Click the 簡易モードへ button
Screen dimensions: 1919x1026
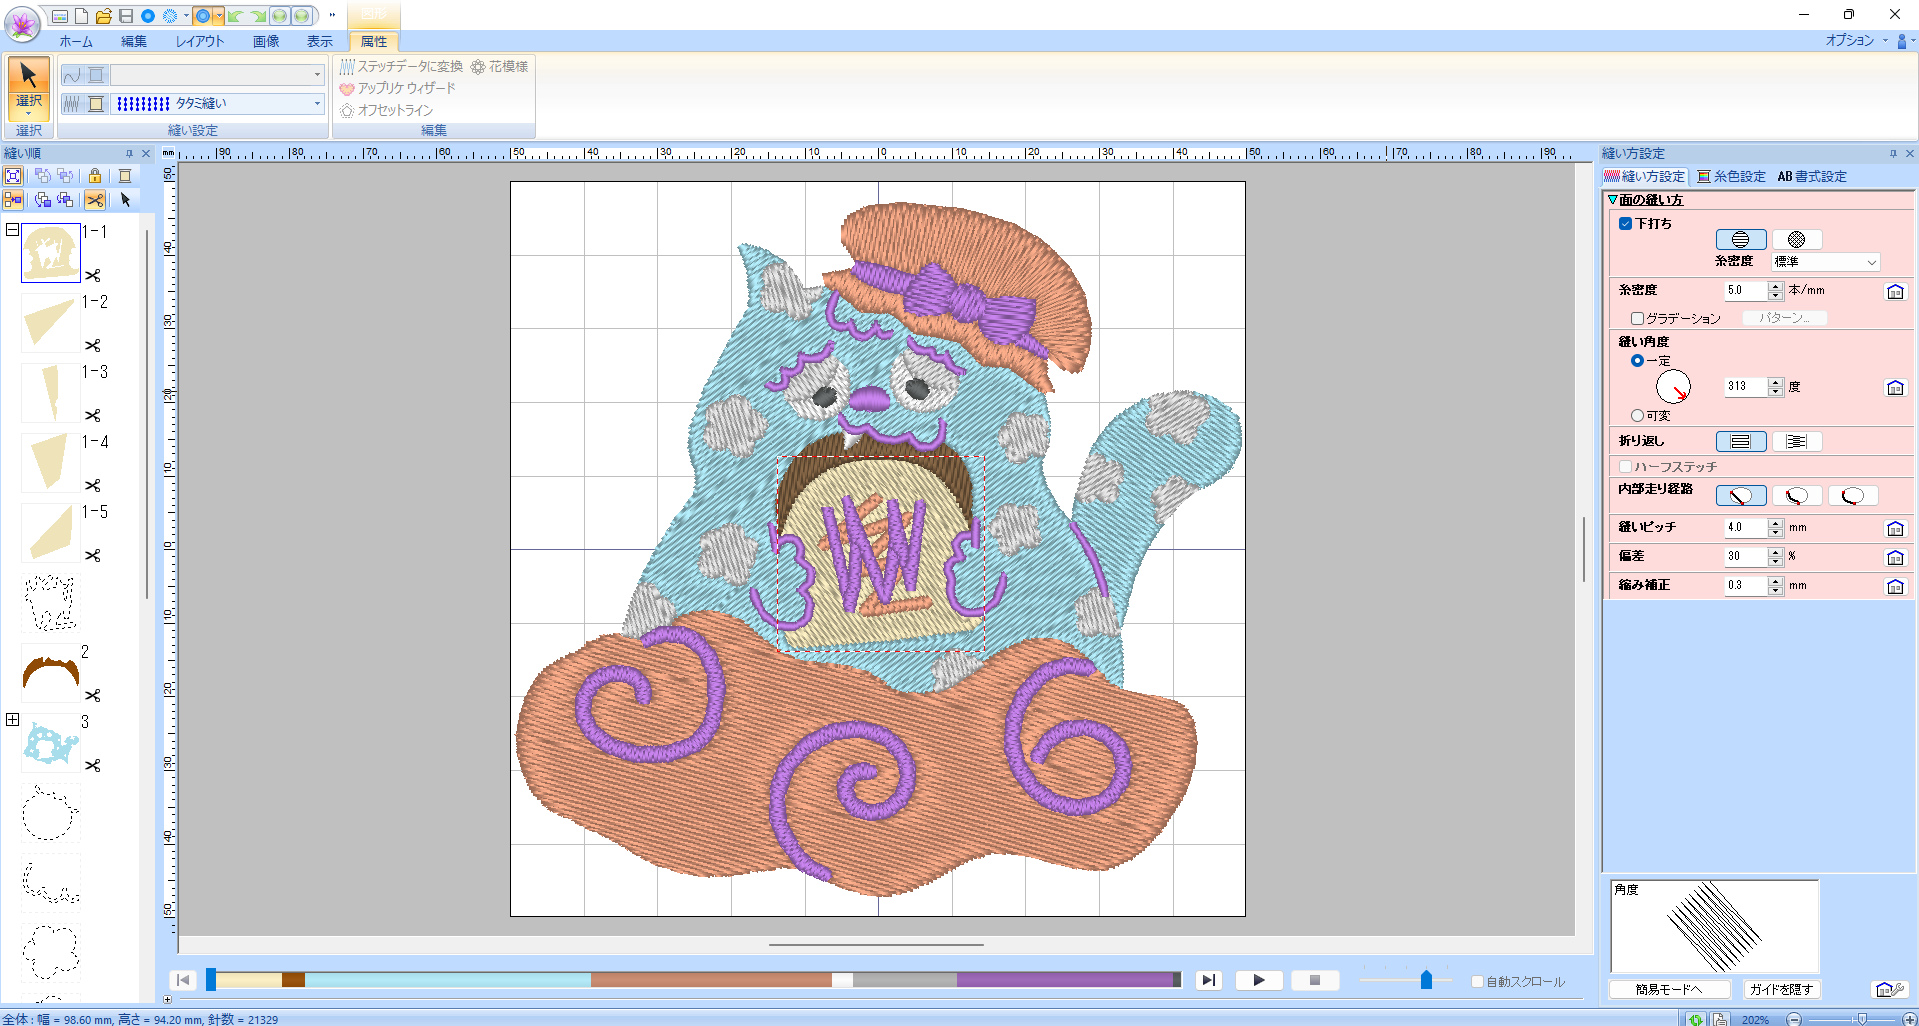[1669, 989]
